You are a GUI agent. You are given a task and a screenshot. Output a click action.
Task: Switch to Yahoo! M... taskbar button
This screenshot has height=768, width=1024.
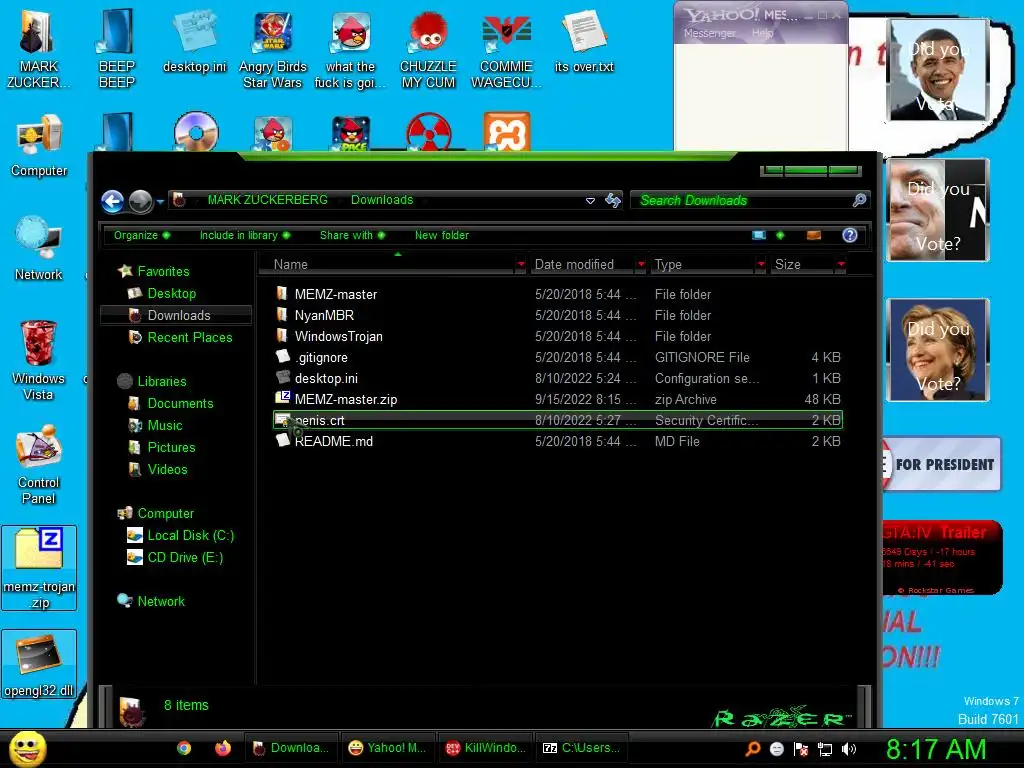(x=387, y=748)
